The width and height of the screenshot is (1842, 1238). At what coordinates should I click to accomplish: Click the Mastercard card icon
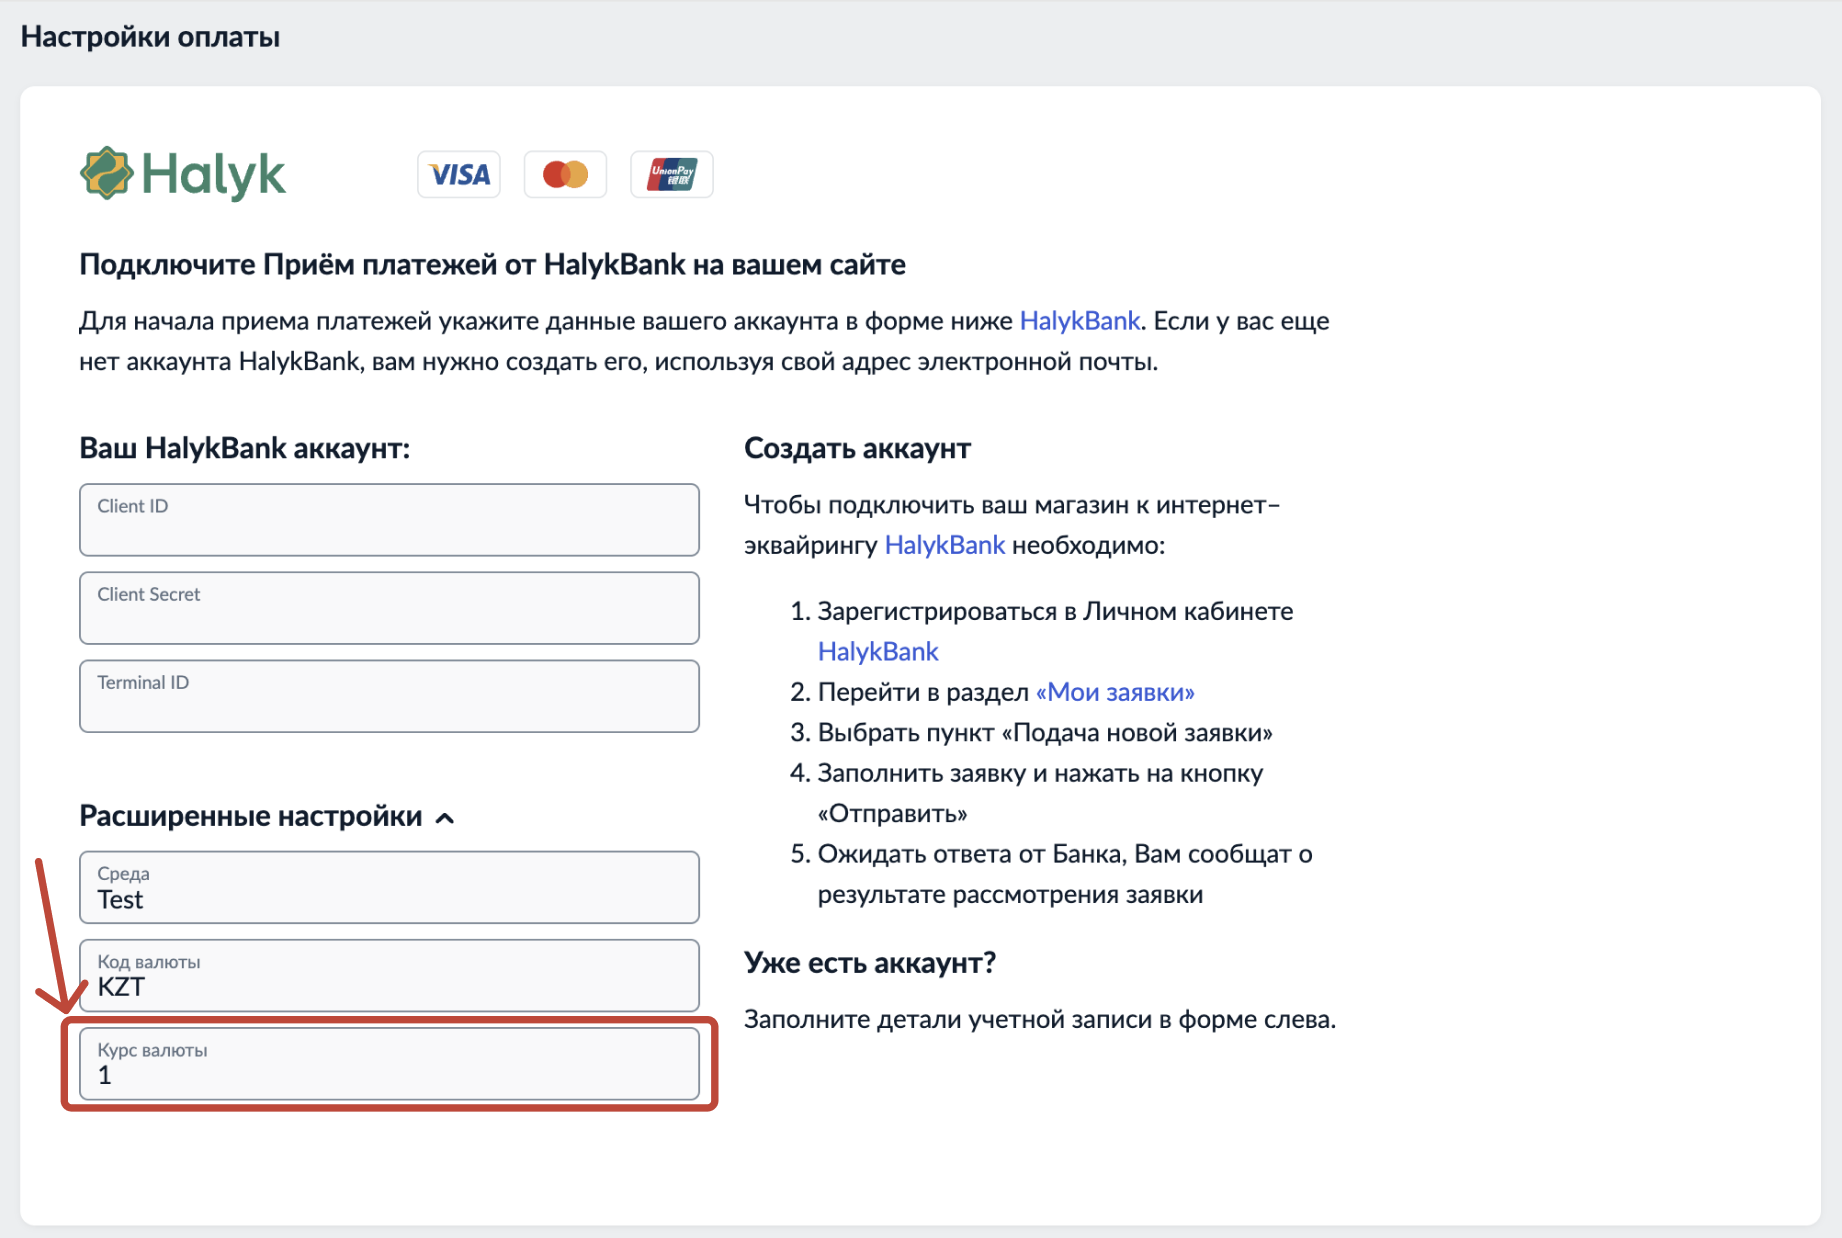tap(565, 175)
